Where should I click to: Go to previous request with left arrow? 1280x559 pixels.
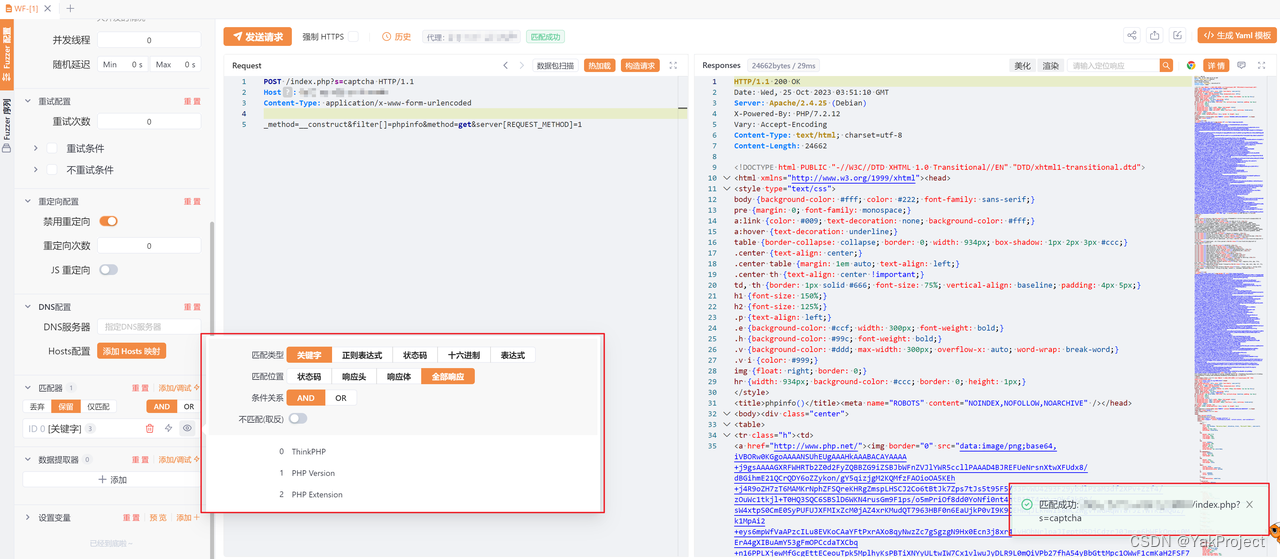(506, 65)
